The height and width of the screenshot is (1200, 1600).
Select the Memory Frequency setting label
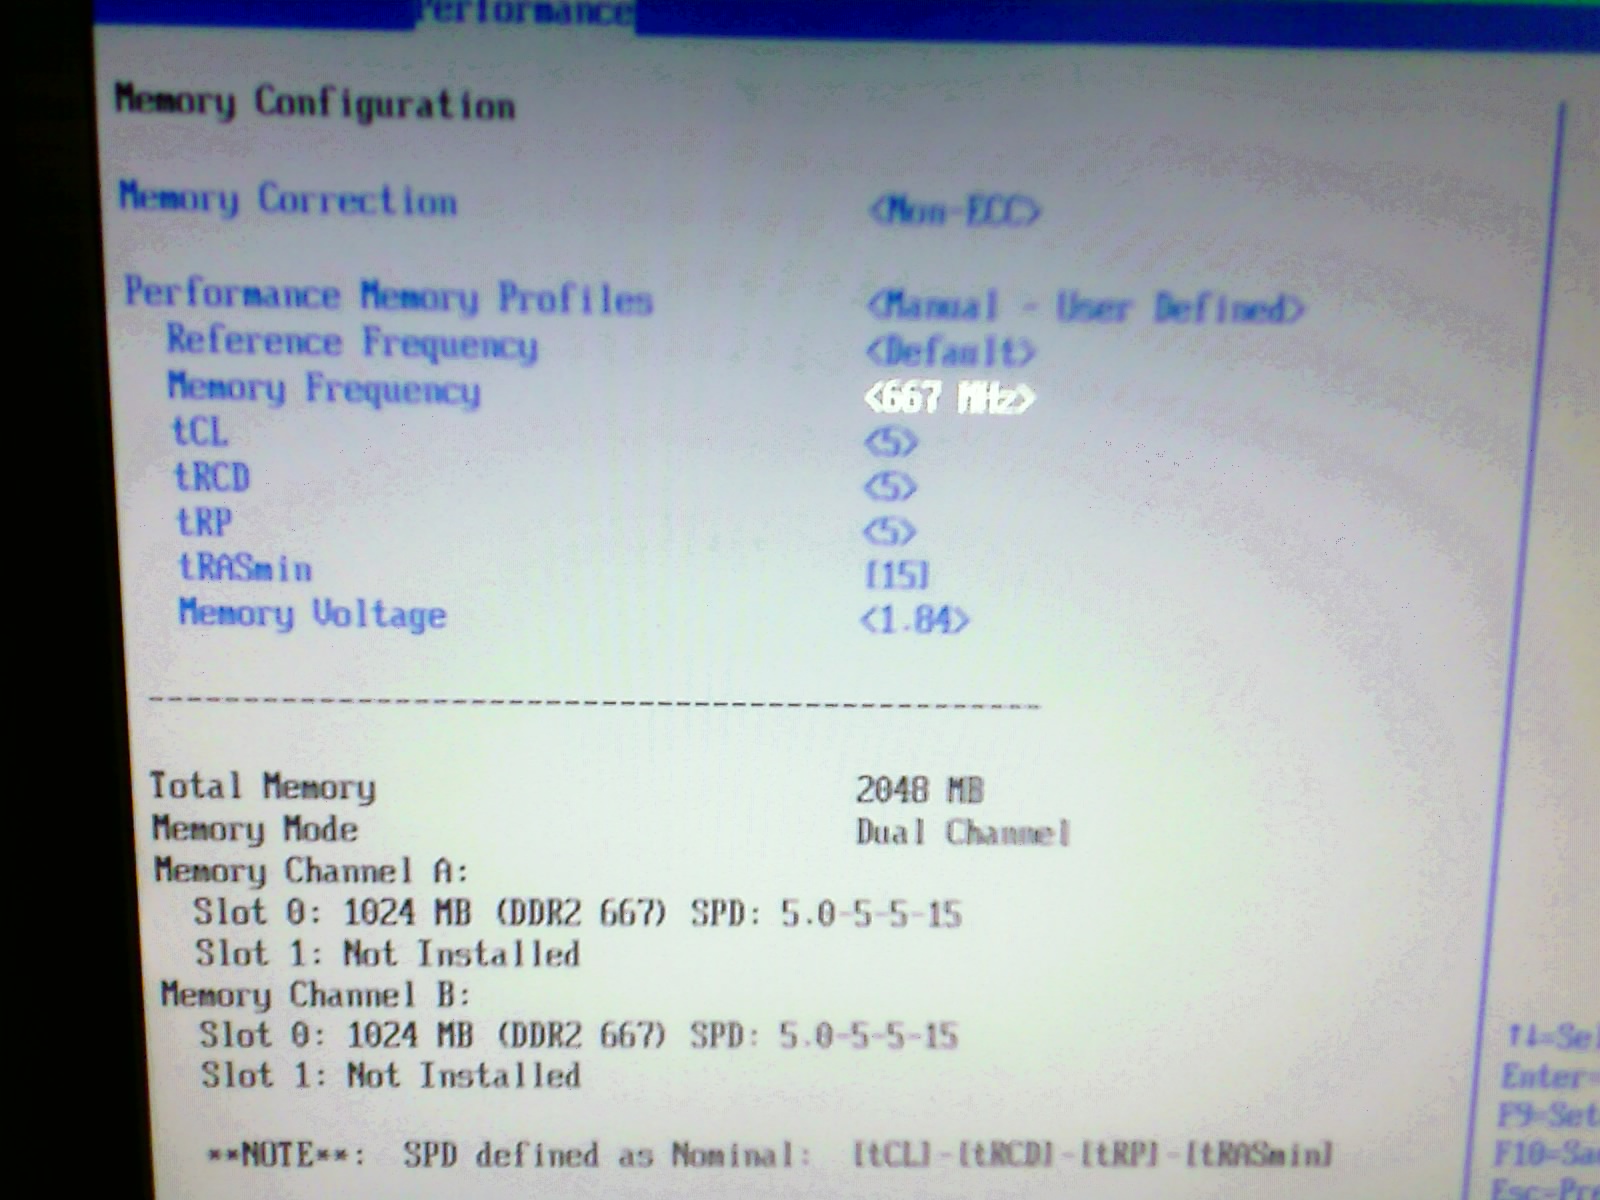click(323, 388)
